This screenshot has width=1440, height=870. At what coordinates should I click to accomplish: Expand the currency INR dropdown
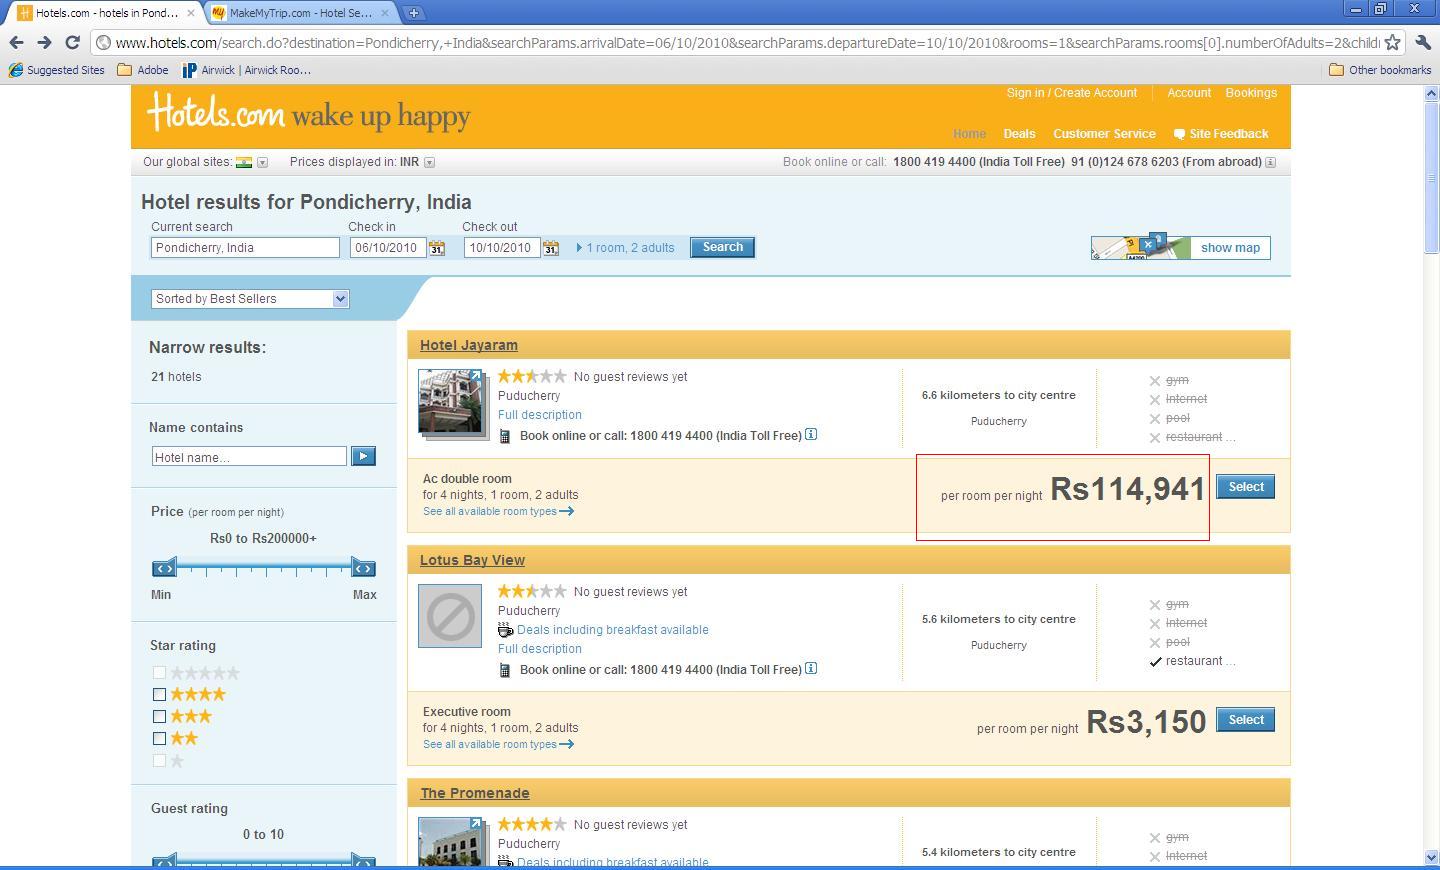[x=429, y=162]
